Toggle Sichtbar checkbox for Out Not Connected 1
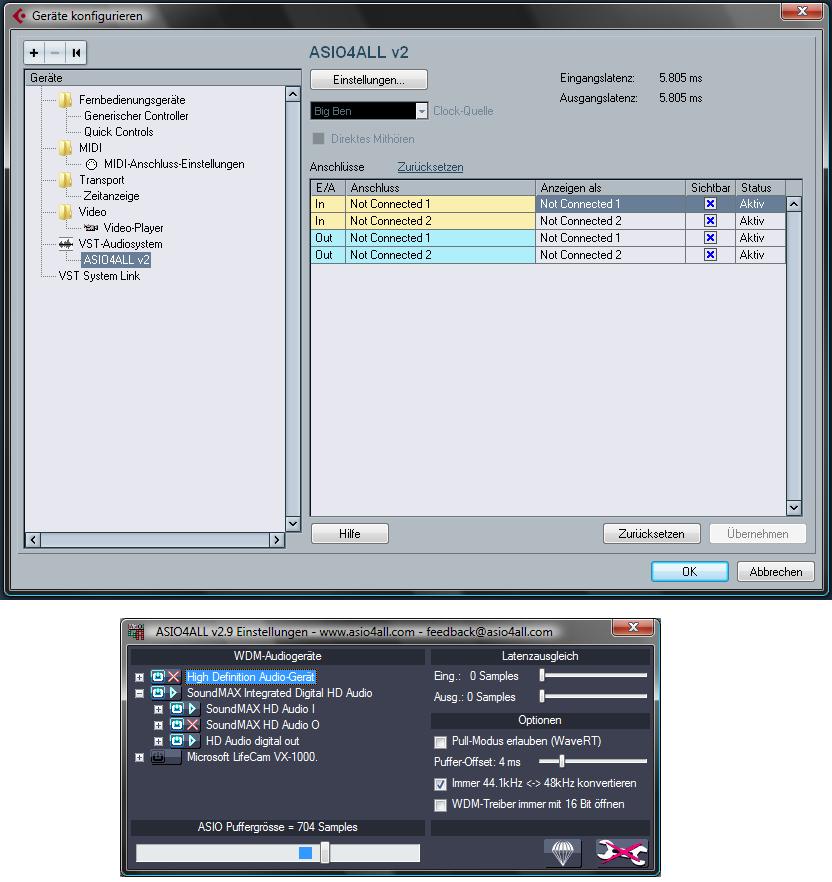This screenshot has width=832, height=882. tap(710, 238)
